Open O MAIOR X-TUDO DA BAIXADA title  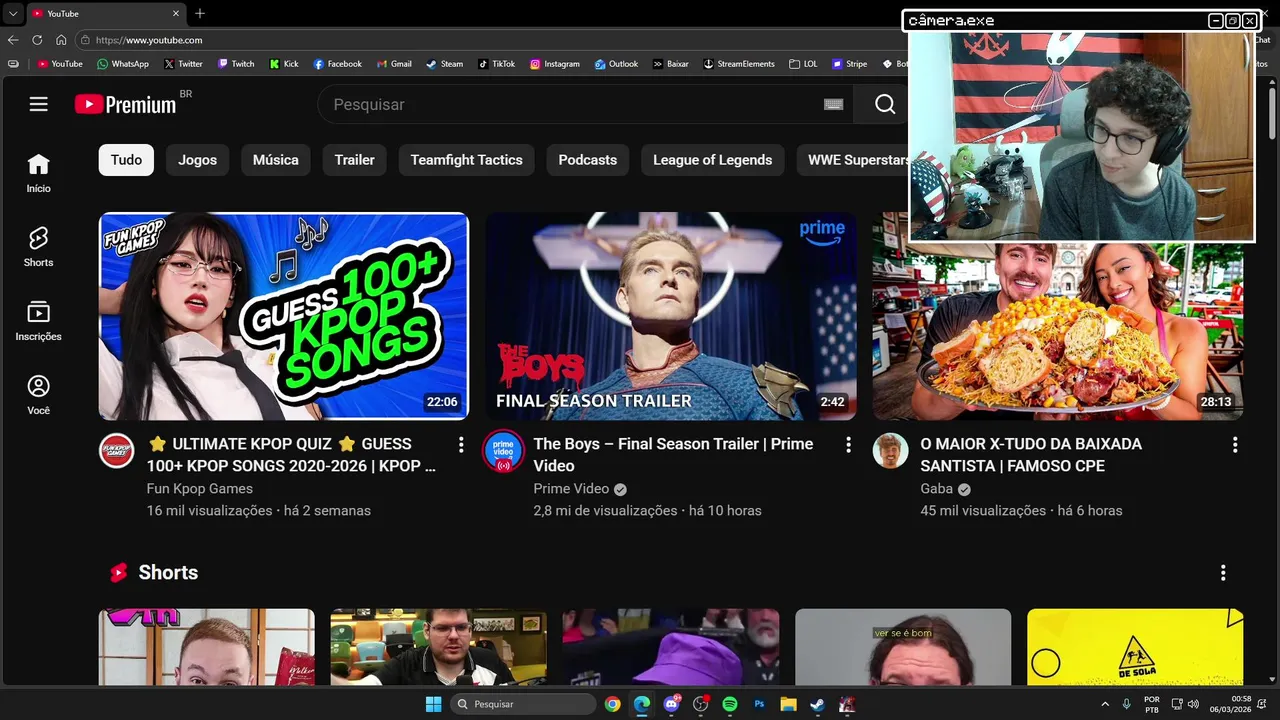click(x=1031, y=455)
